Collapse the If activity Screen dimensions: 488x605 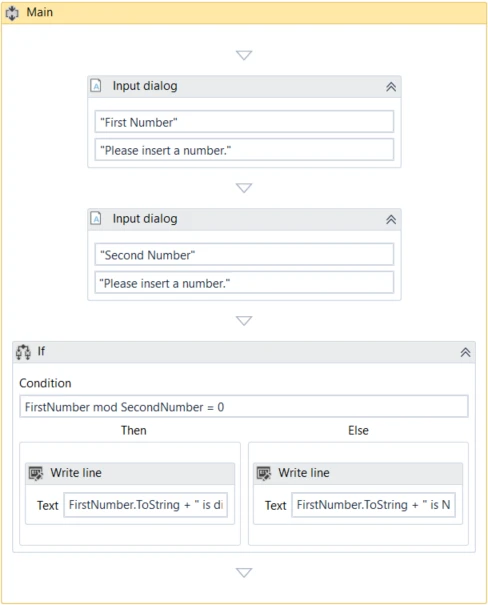(x=465, y=352)
